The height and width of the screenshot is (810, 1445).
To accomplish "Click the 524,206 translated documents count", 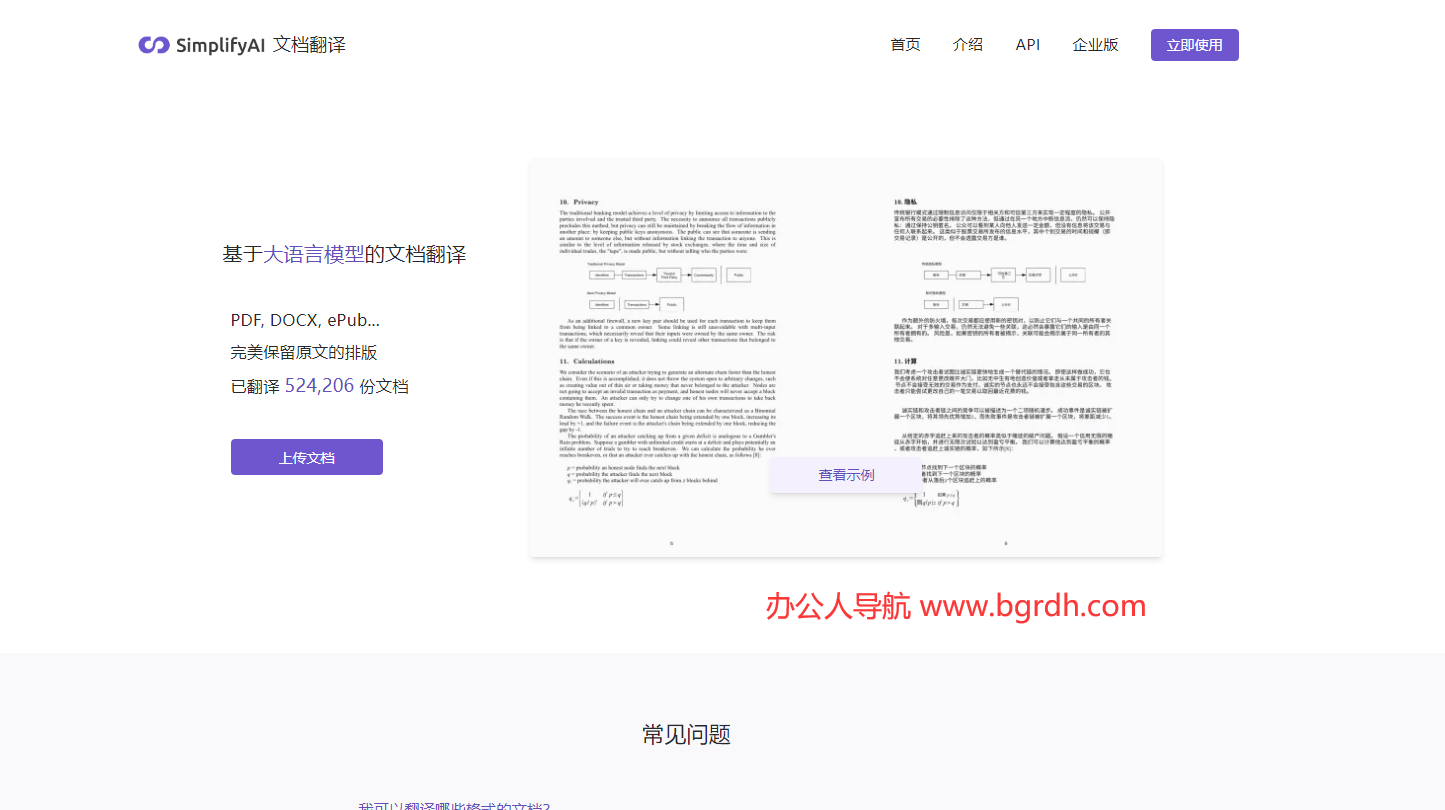I will 319,386.
